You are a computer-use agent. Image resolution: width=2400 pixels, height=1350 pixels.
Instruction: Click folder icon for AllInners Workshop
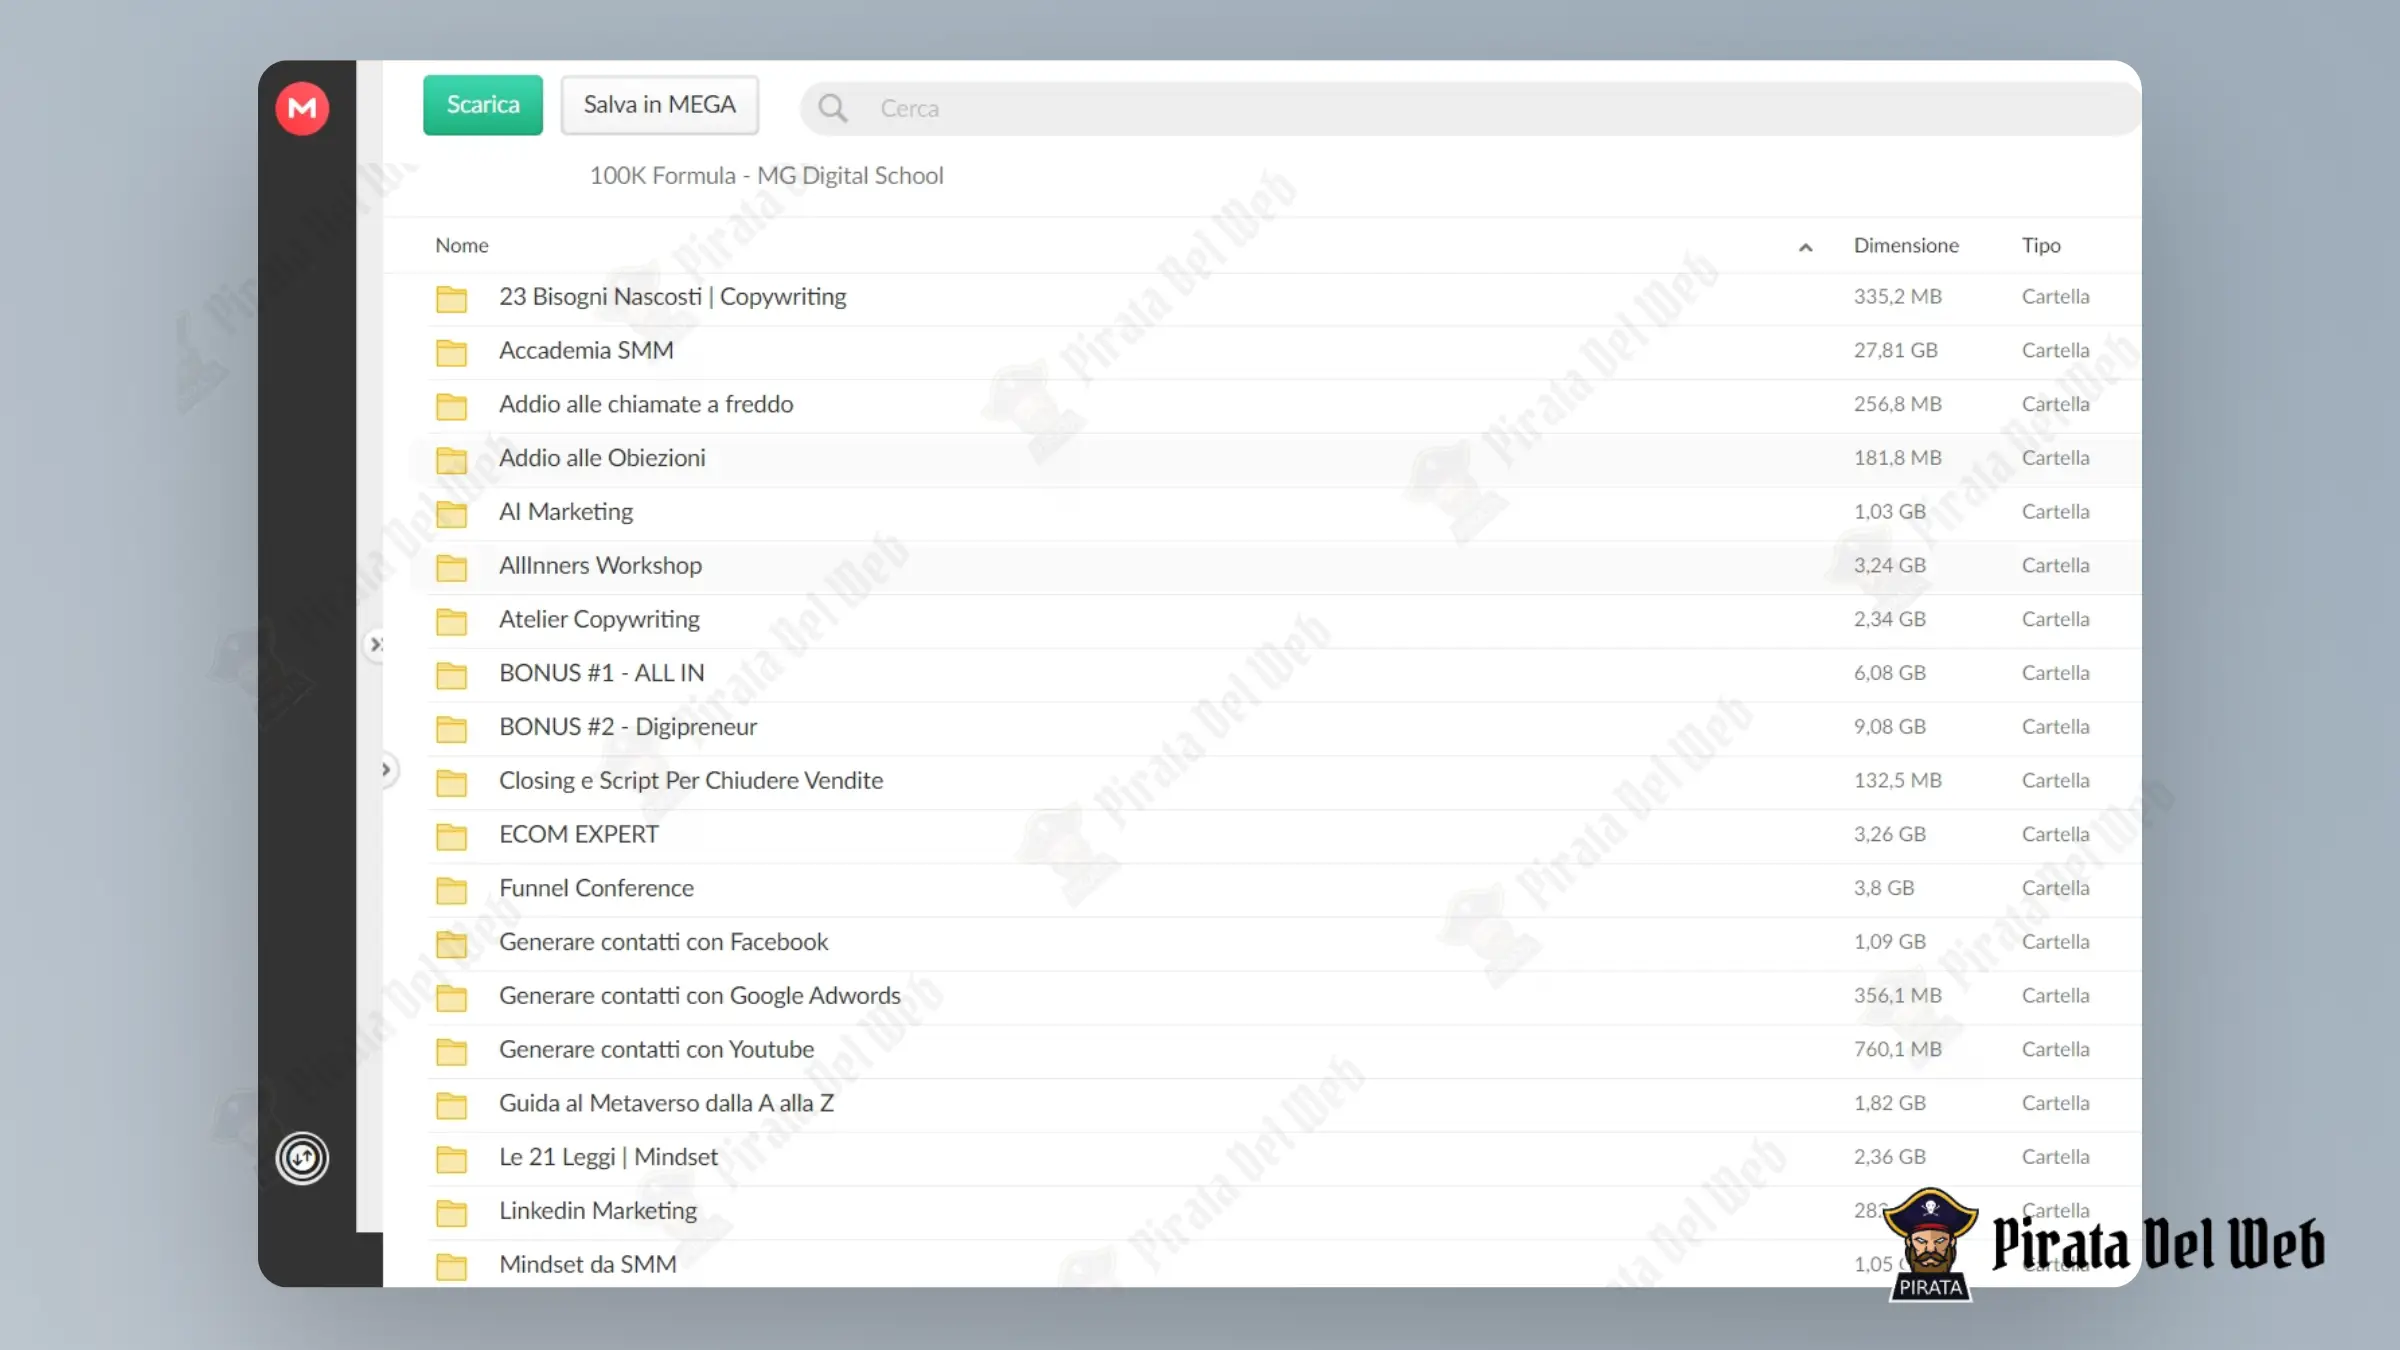[451, 567]
